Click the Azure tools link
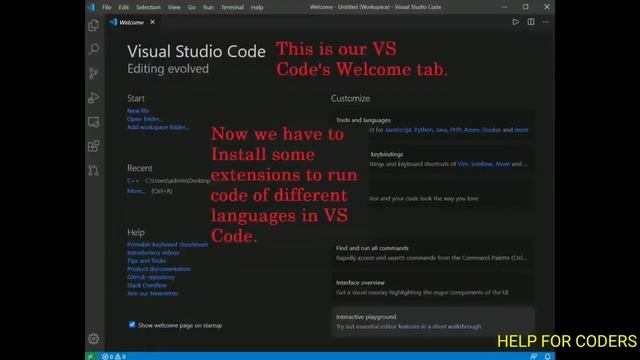The image size is (640, 360). 472,130
